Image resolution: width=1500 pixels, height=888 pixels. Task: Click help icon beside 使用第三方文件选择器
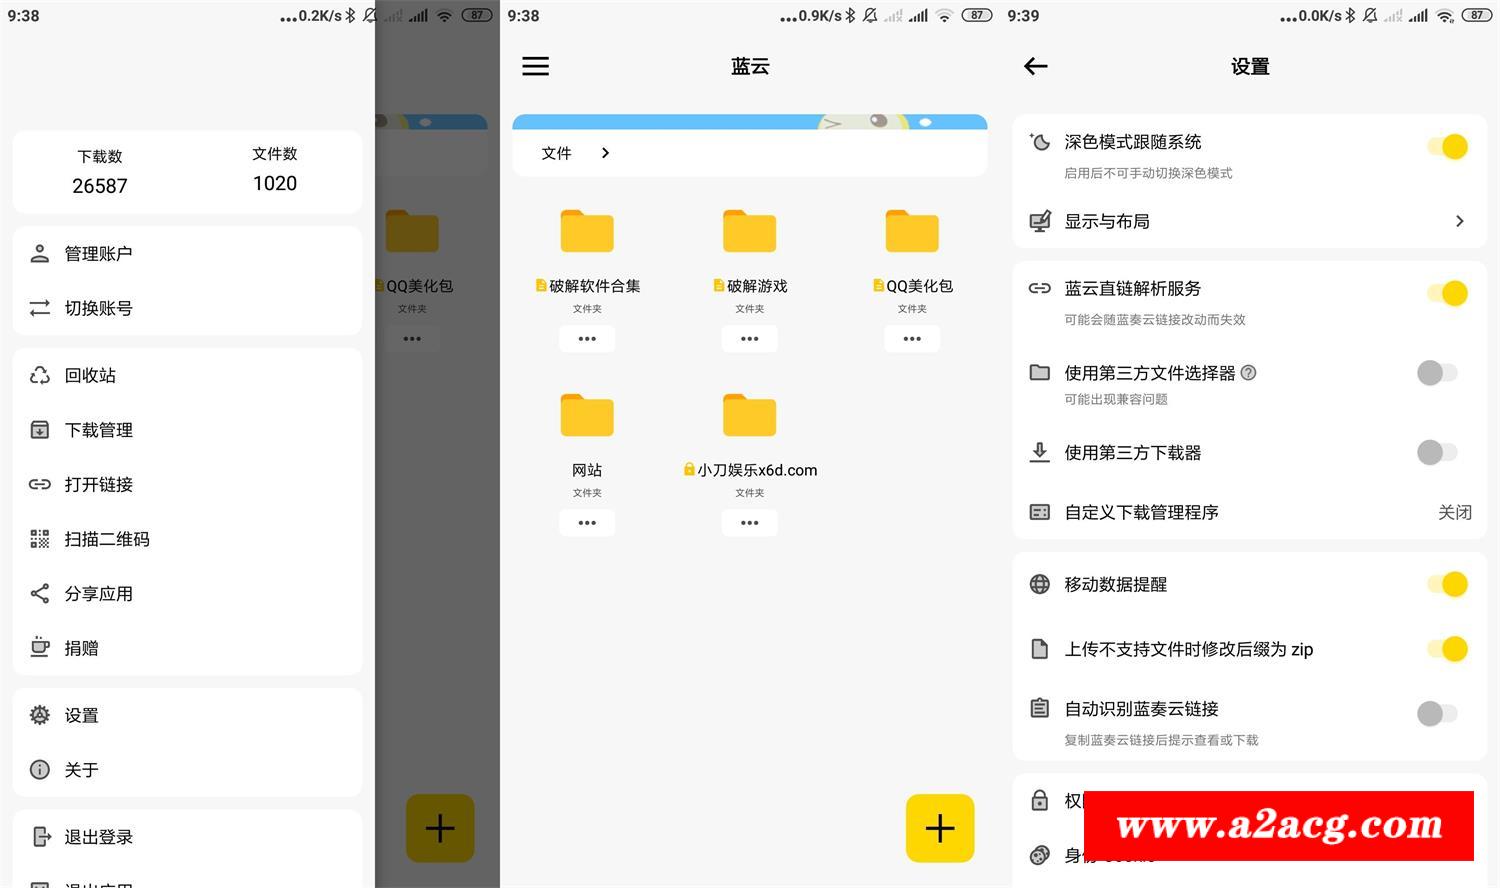pyautogui.click(x=1248, y=373)
